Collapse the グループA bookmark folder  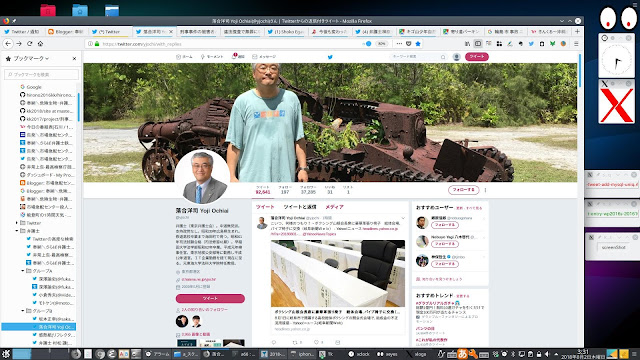(x=23, y=271)
